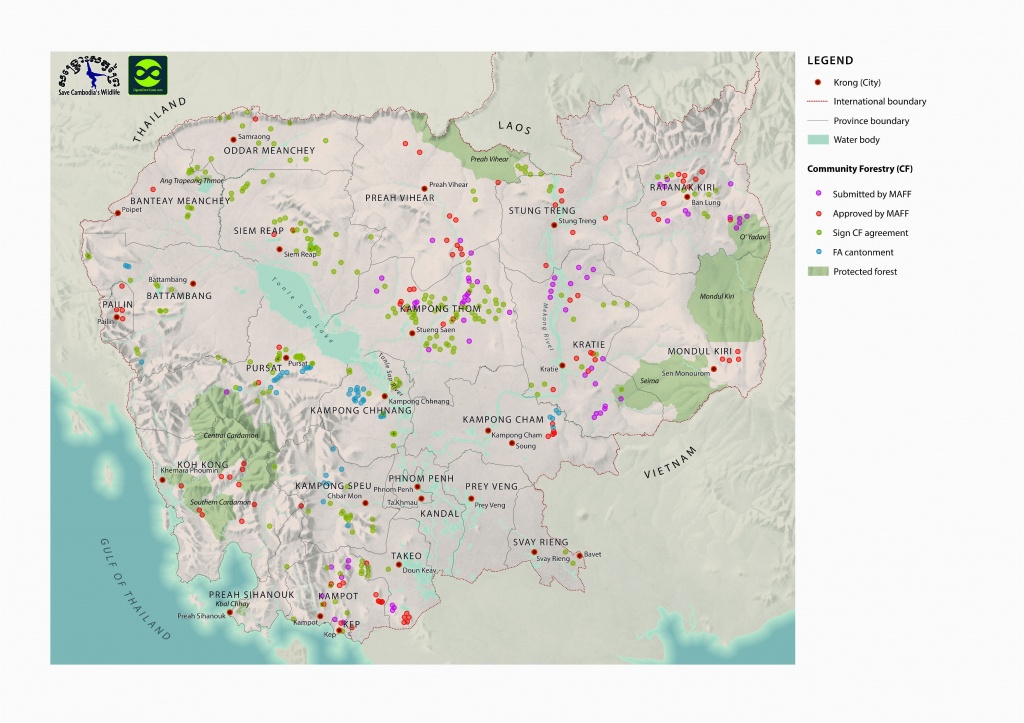Viewport: 1024px width, 723px height.
Task: Select the KAMPONG THOM province label
Action: pos(440,309)
